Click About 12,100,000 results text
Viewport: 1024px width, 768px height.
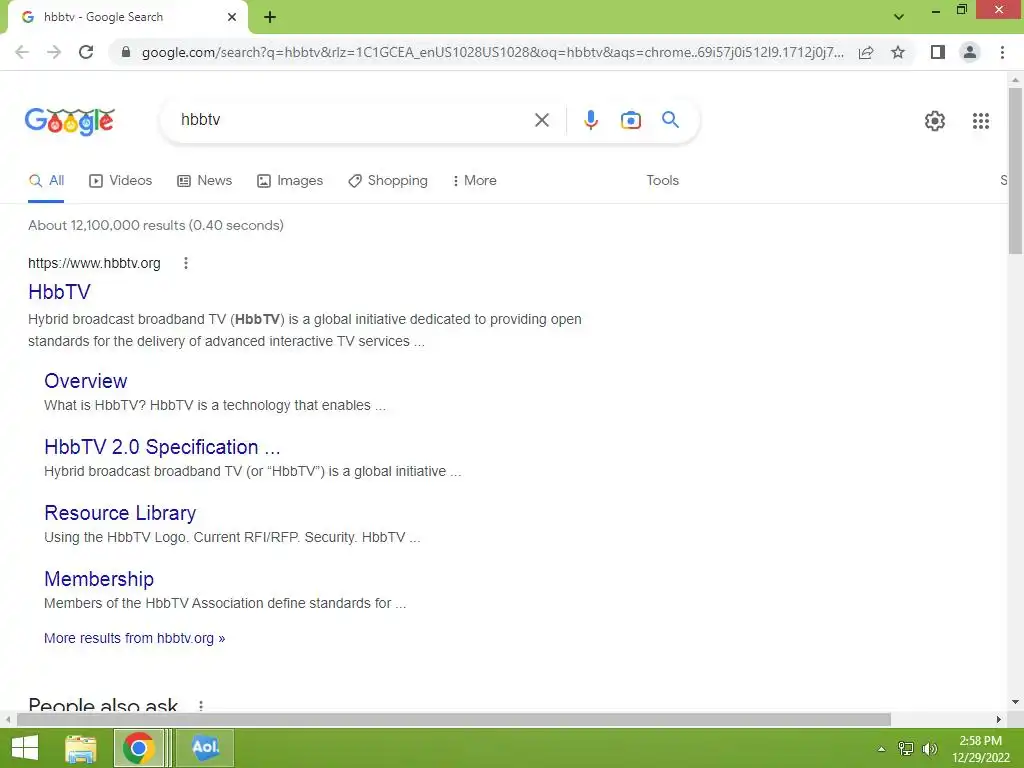click(155, 225)
